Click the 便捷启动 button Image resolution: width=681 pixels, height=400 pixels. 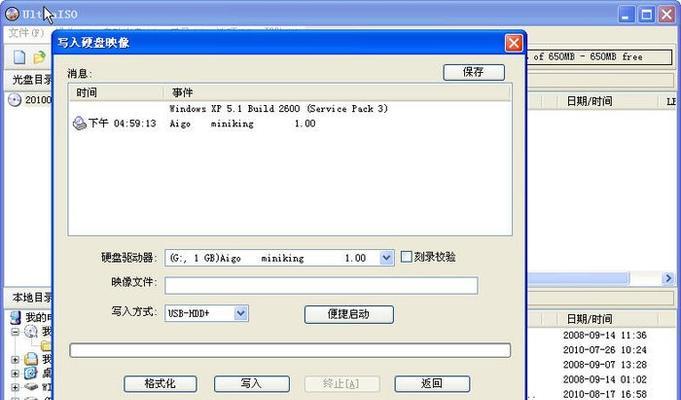pyautogui.click(x=349, y=314)
